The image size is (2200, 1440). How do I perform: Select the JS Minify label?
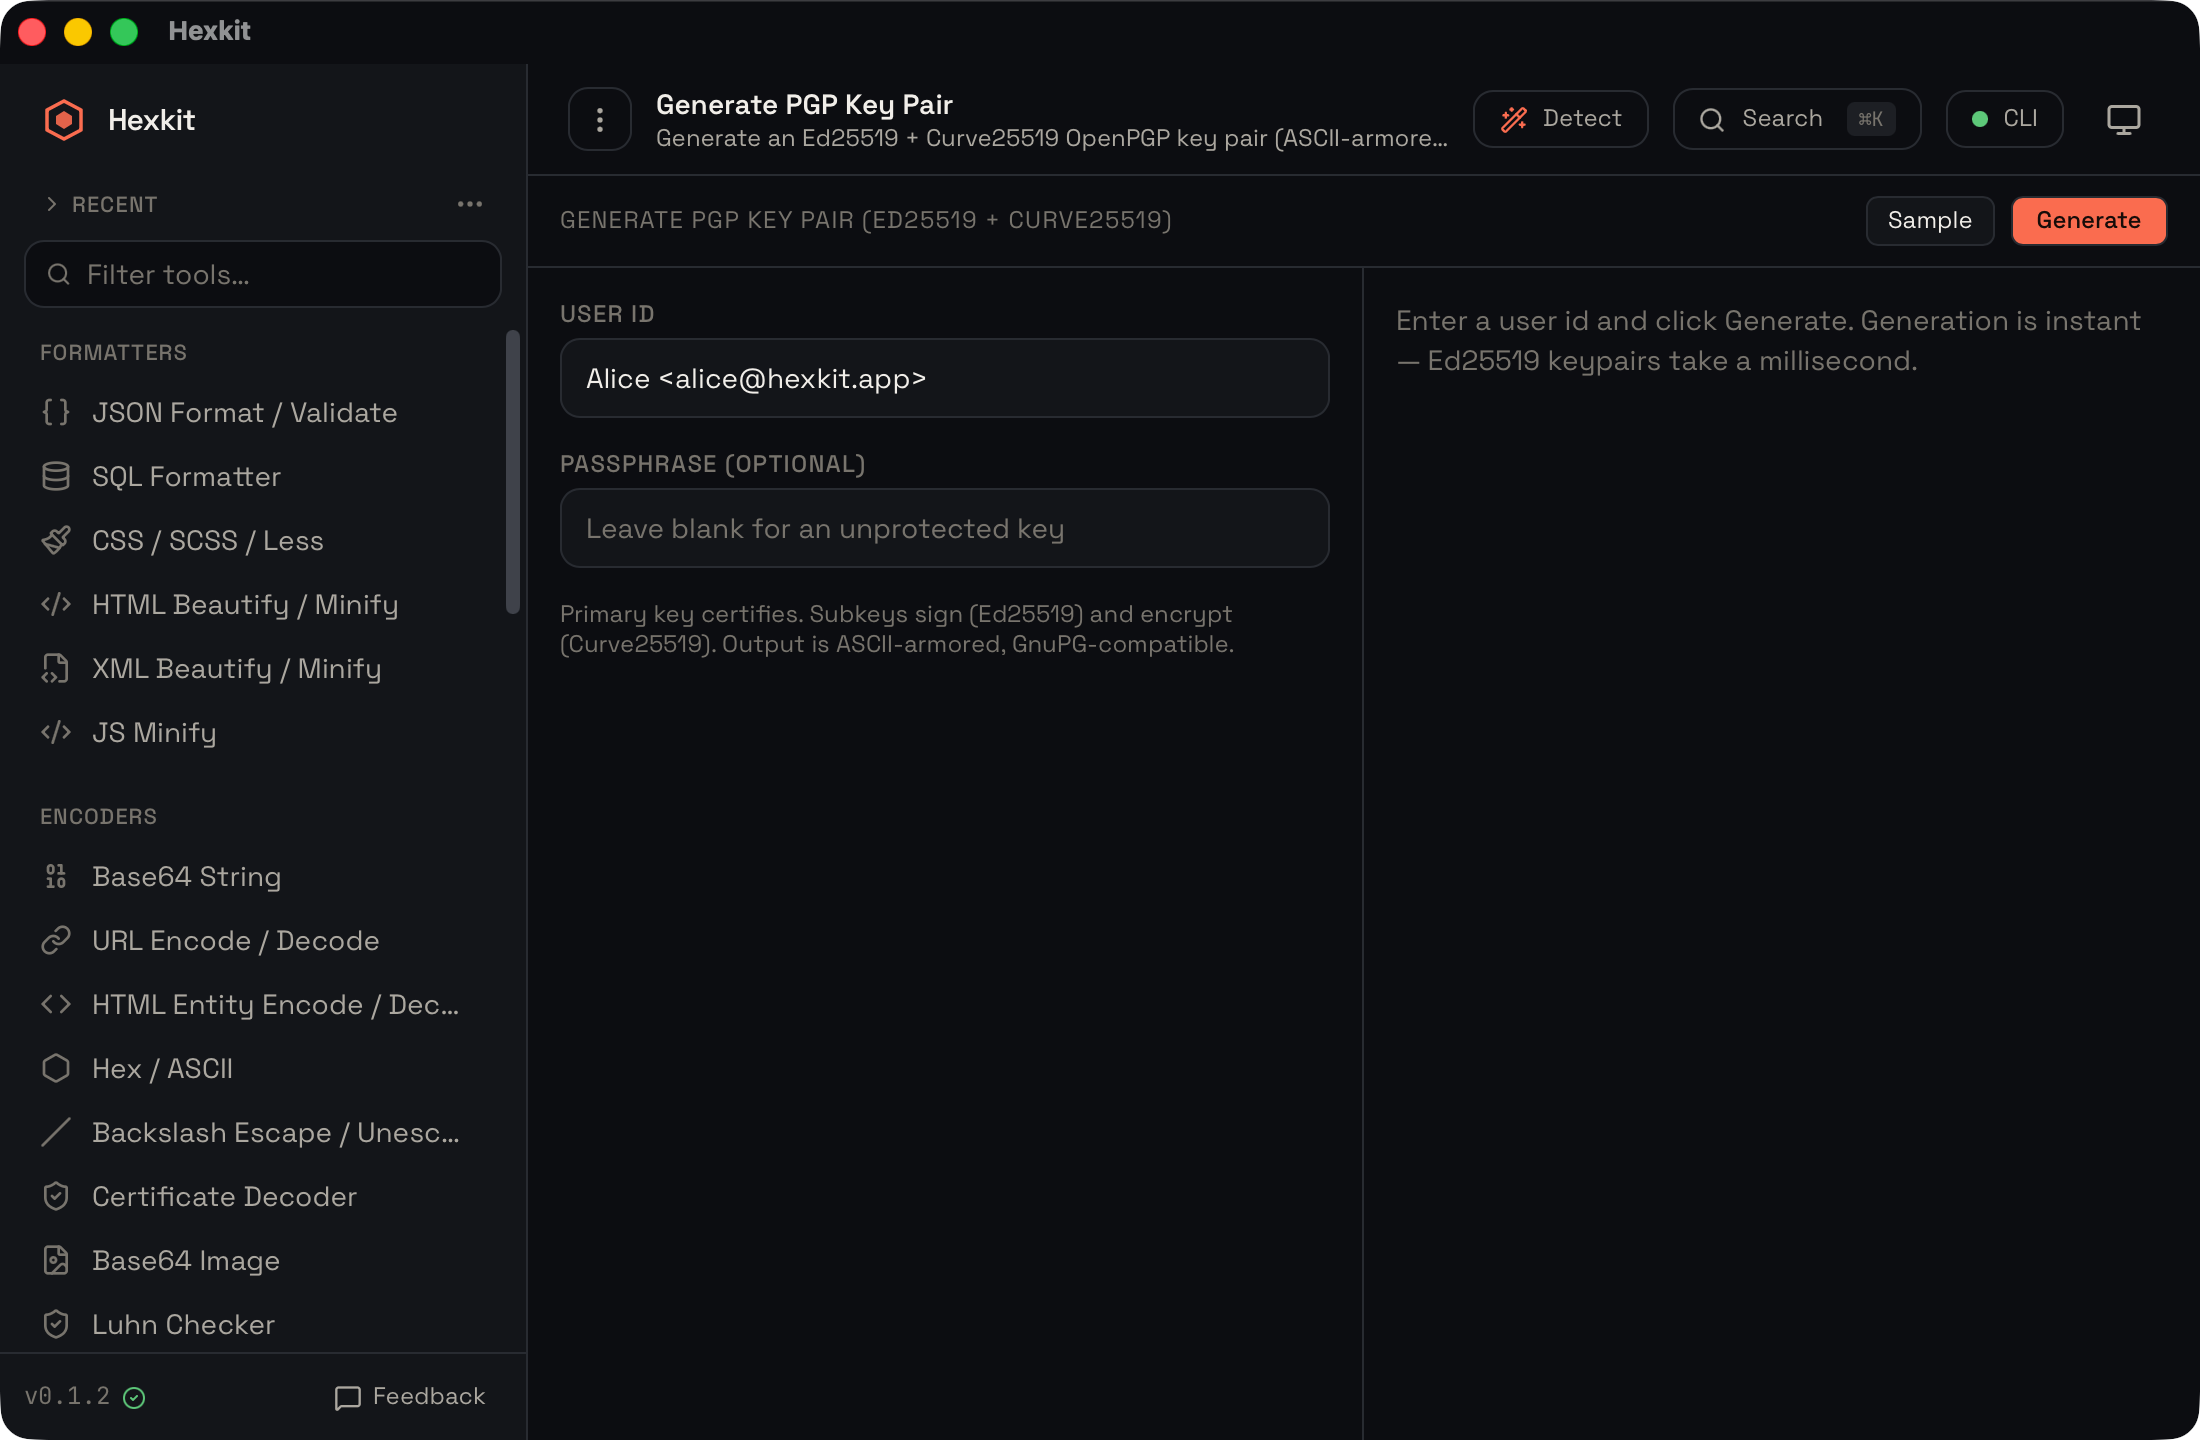click(x=154, y=732)
